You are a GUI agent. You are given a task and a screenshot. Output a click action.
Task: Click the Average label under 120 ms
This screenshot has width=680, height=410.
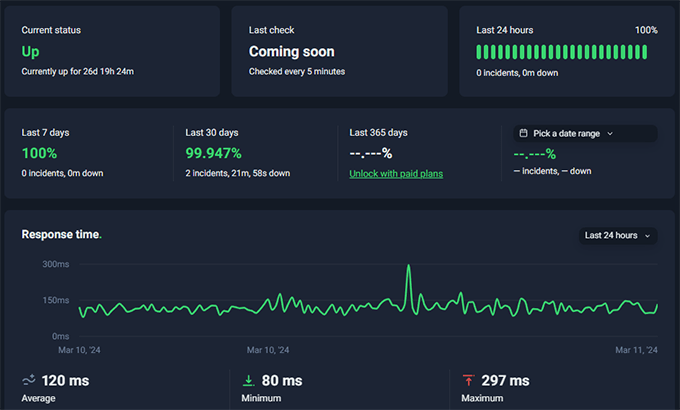click(38, 398)
